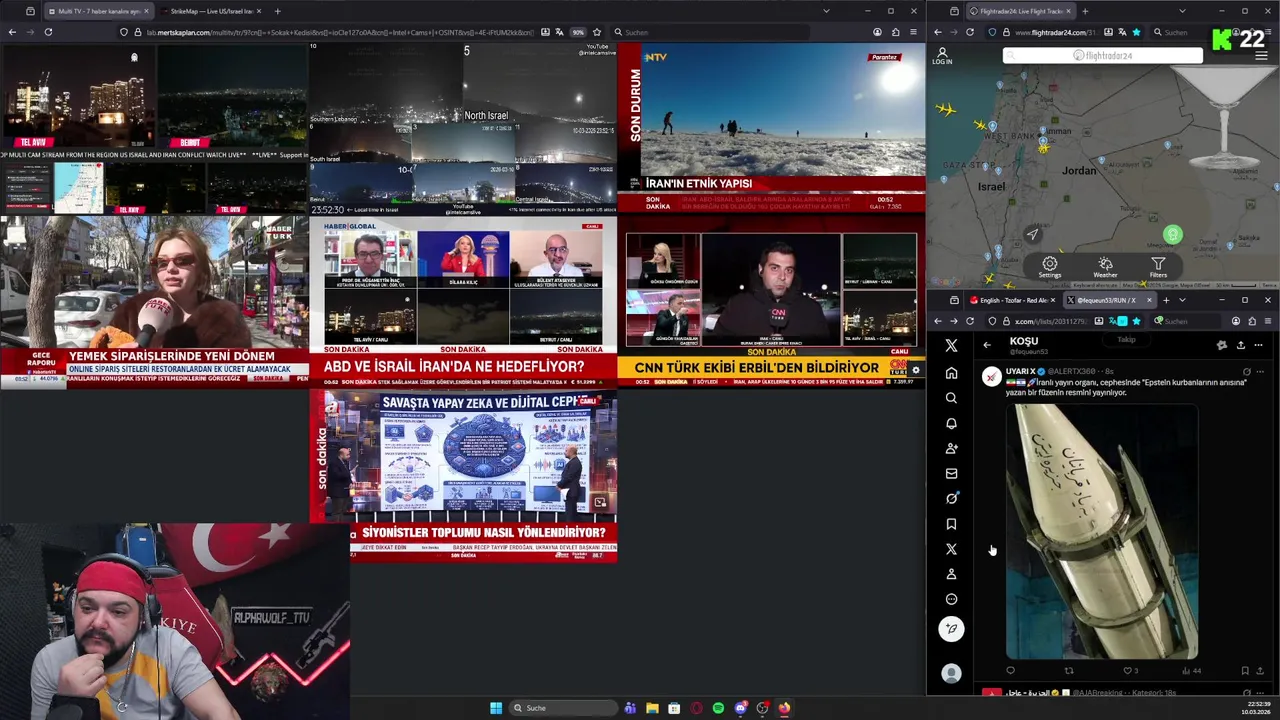Open X bookmarks sidebar icon
Screen dimensions: 1280x720
pos(951,524)
